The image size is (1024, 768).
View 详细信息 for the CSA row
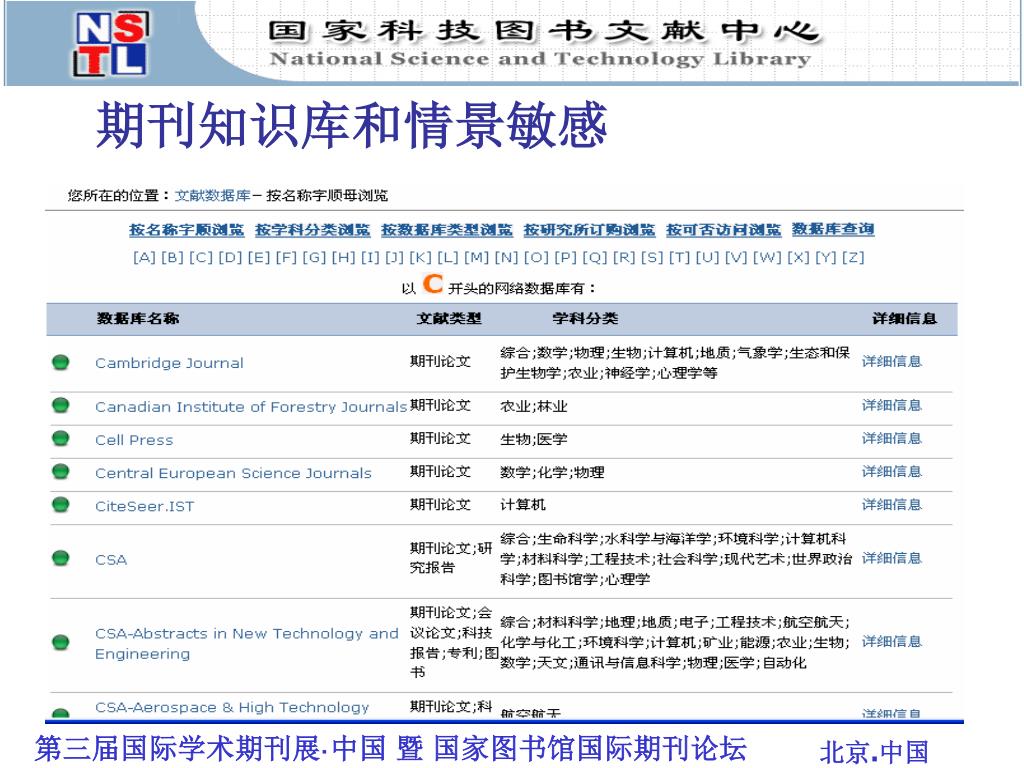(x=891, y=558)
